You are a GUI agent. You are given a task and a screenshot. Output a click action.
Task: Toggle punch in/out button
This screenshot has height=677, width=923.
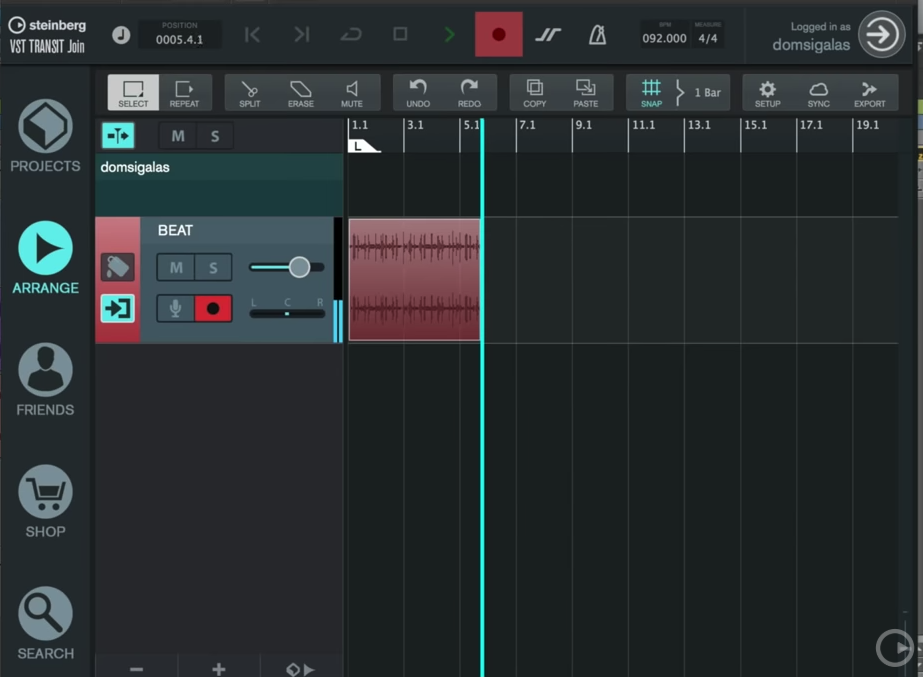tap(548, 35)
